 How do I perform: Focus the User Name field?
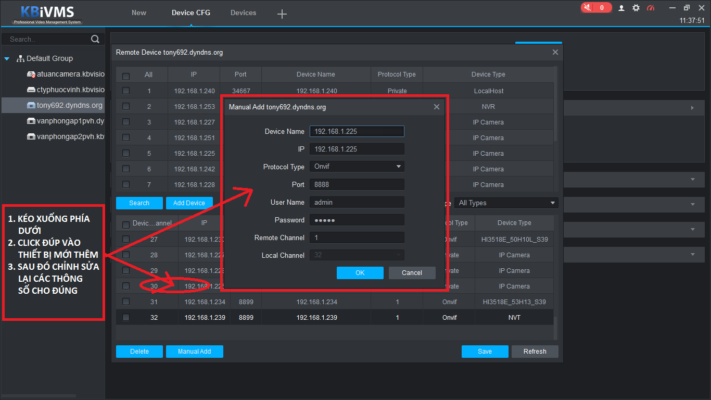(357, 202)
